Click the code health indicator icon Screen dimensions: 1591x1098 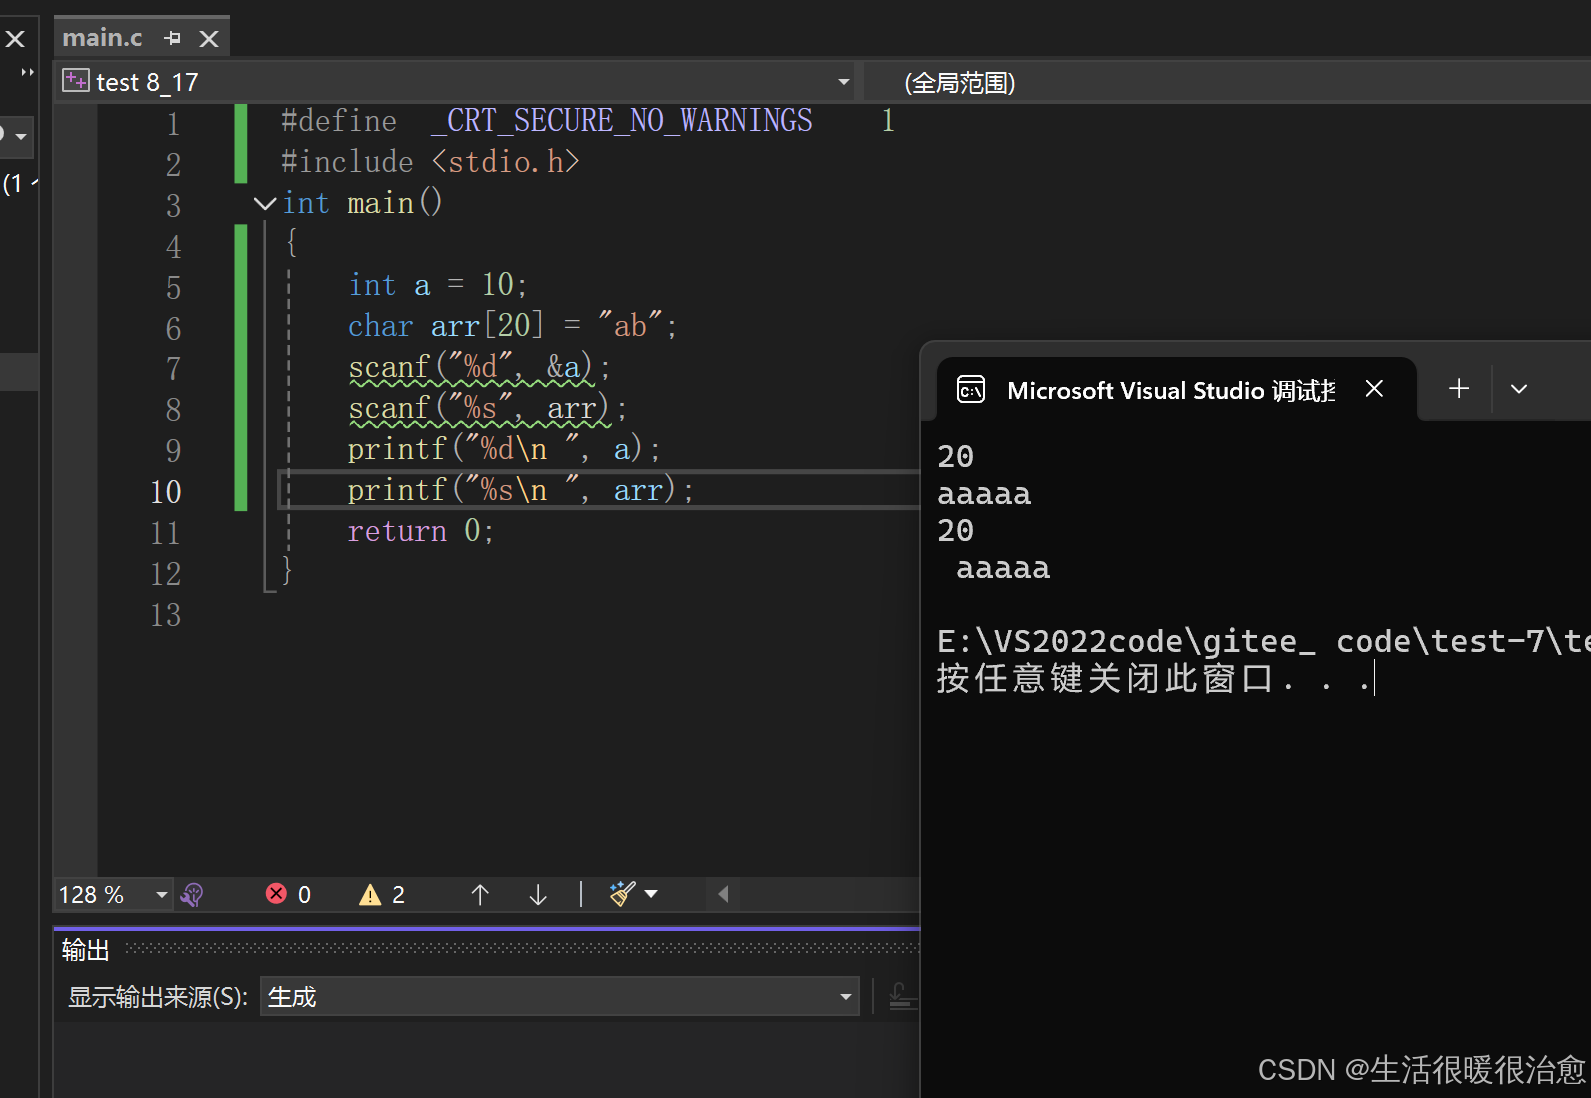[x=192, y=894]
